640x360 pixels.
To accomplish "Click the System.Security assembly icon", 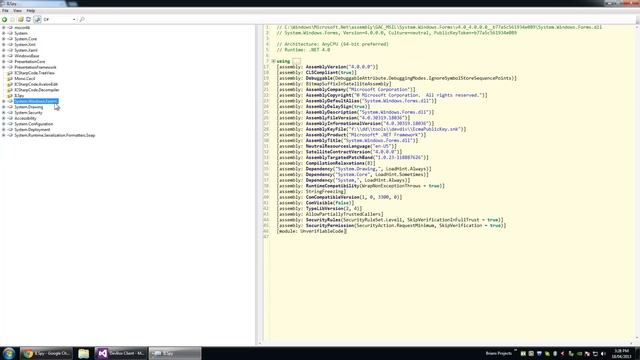I will (10, 113).
